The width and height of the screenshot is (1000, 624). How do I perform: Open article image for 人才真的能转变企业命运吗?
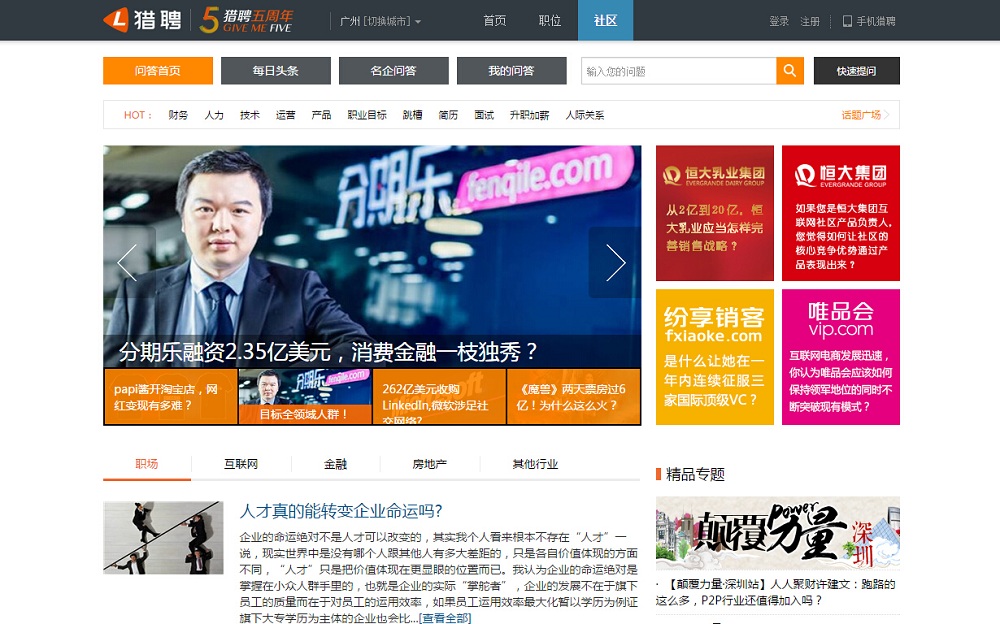click(x=163, y=537)
